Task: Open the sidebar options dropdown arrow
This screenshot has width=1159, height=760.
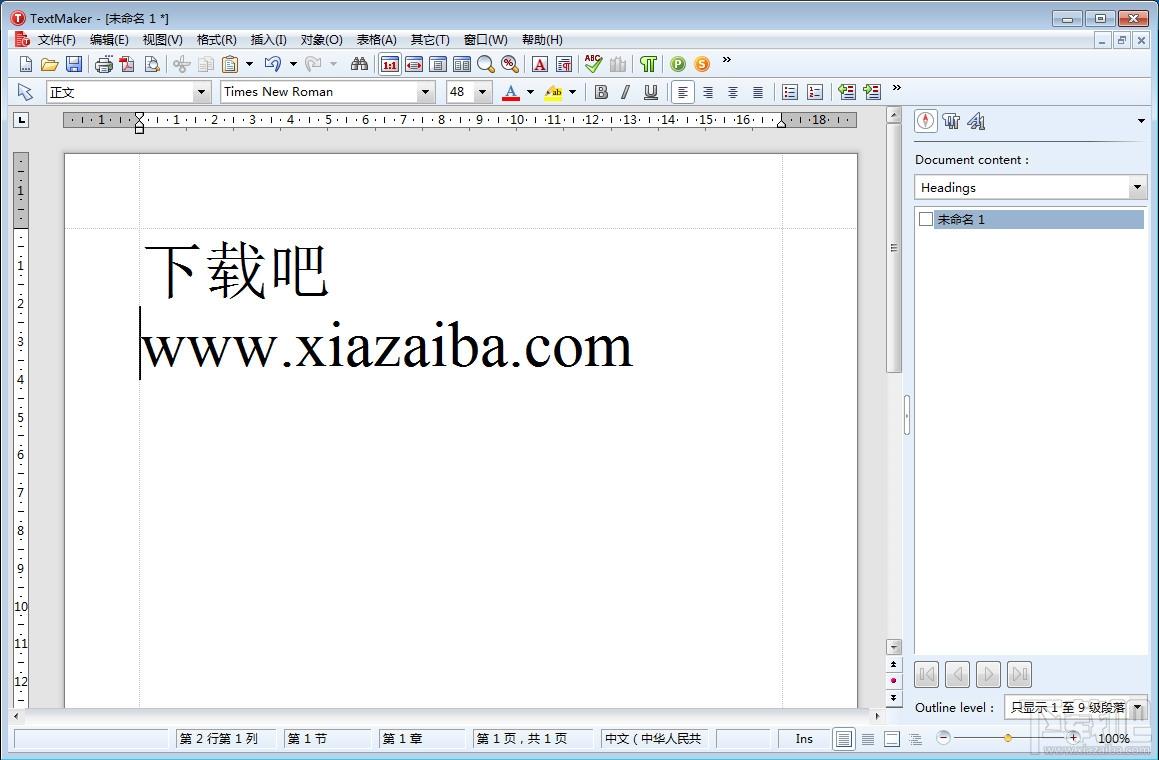Action: [1141, 121]
